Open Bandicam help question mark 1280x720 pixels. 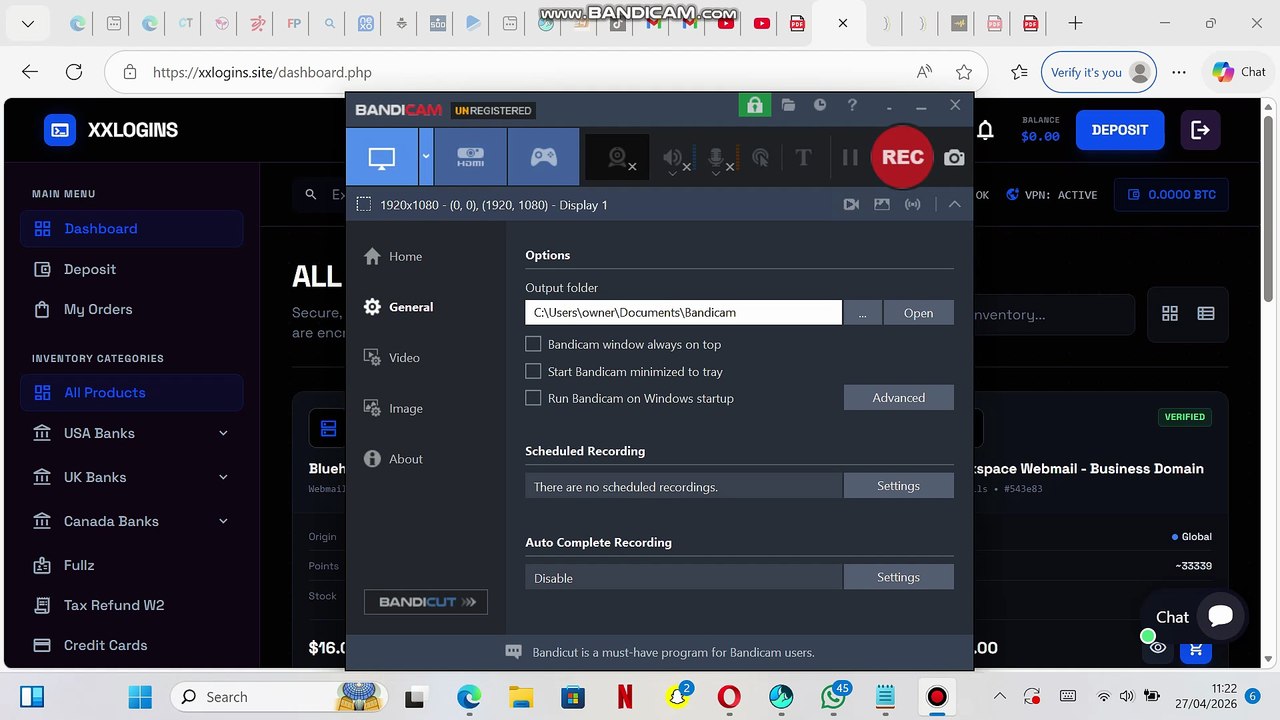tap(852, 105)
